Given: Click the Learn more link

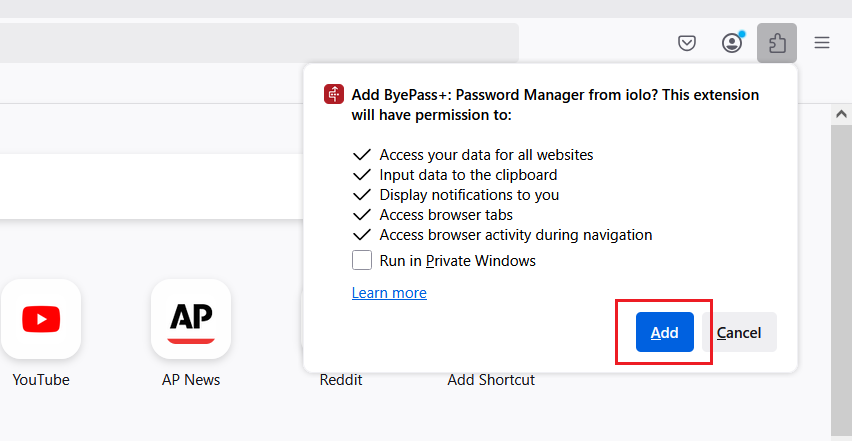Looking at the screenshot, I should coord(389,293).
